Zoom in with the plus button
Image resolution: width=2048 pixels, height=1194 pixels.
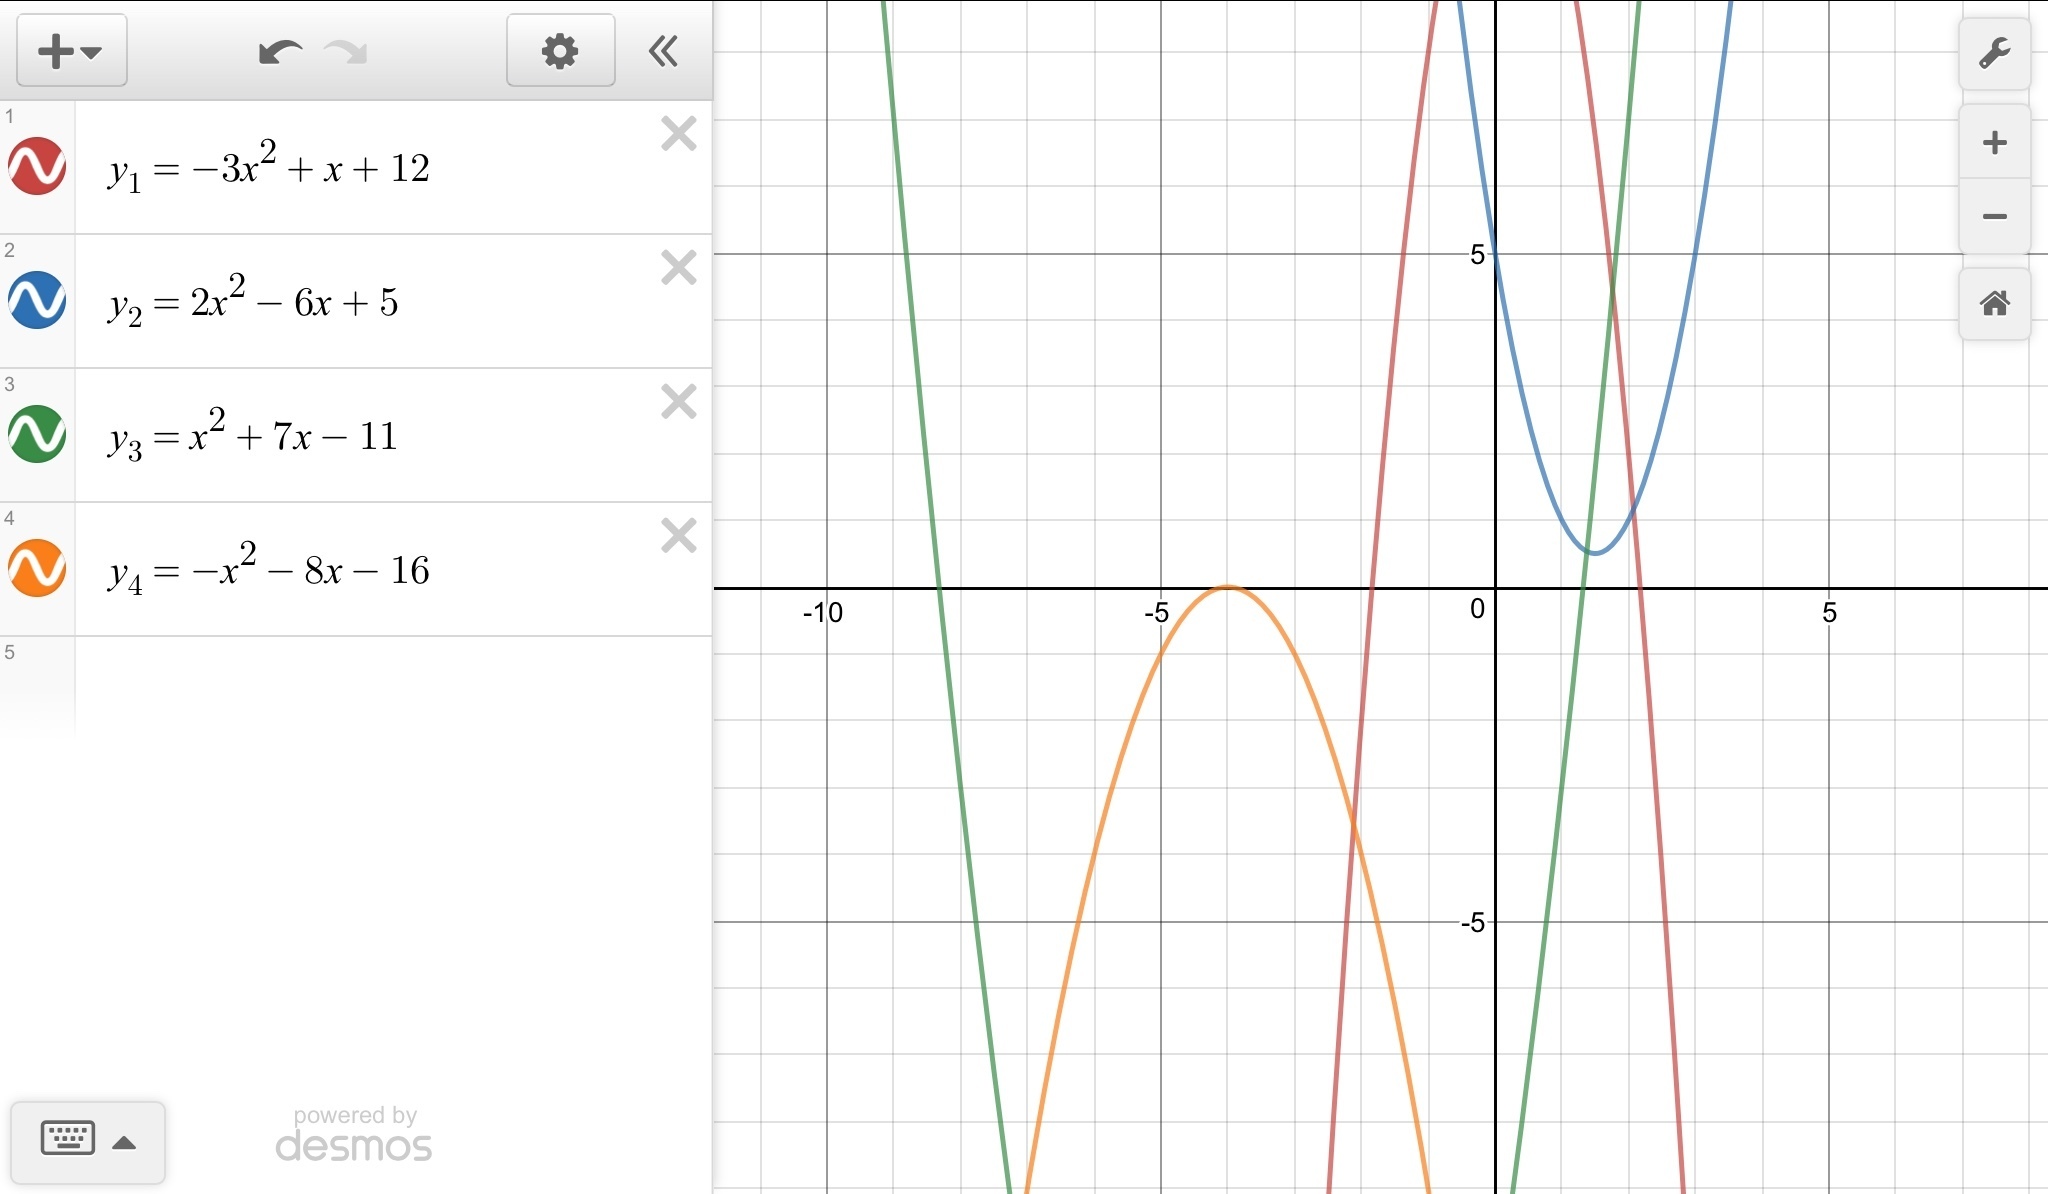[1994, 143]
